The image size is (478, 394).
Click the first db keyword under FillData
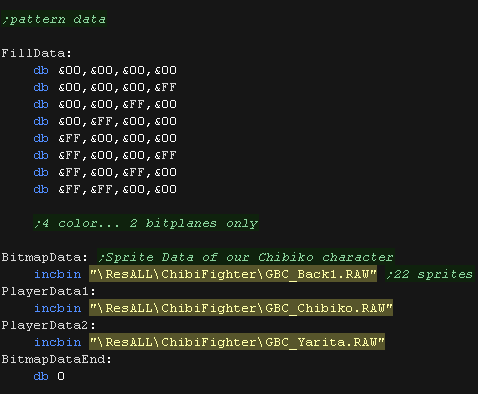click(41, 70)
